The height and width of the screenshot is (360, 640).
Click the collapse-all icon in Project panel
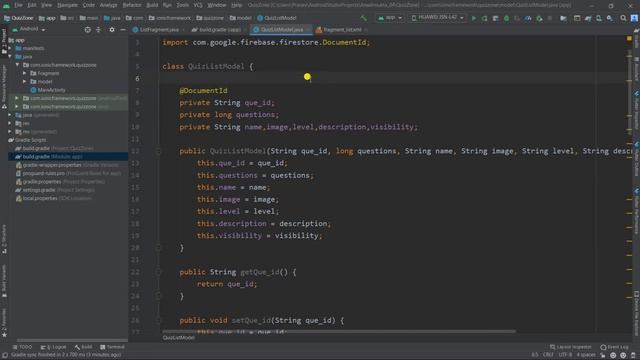pos(98,30)
